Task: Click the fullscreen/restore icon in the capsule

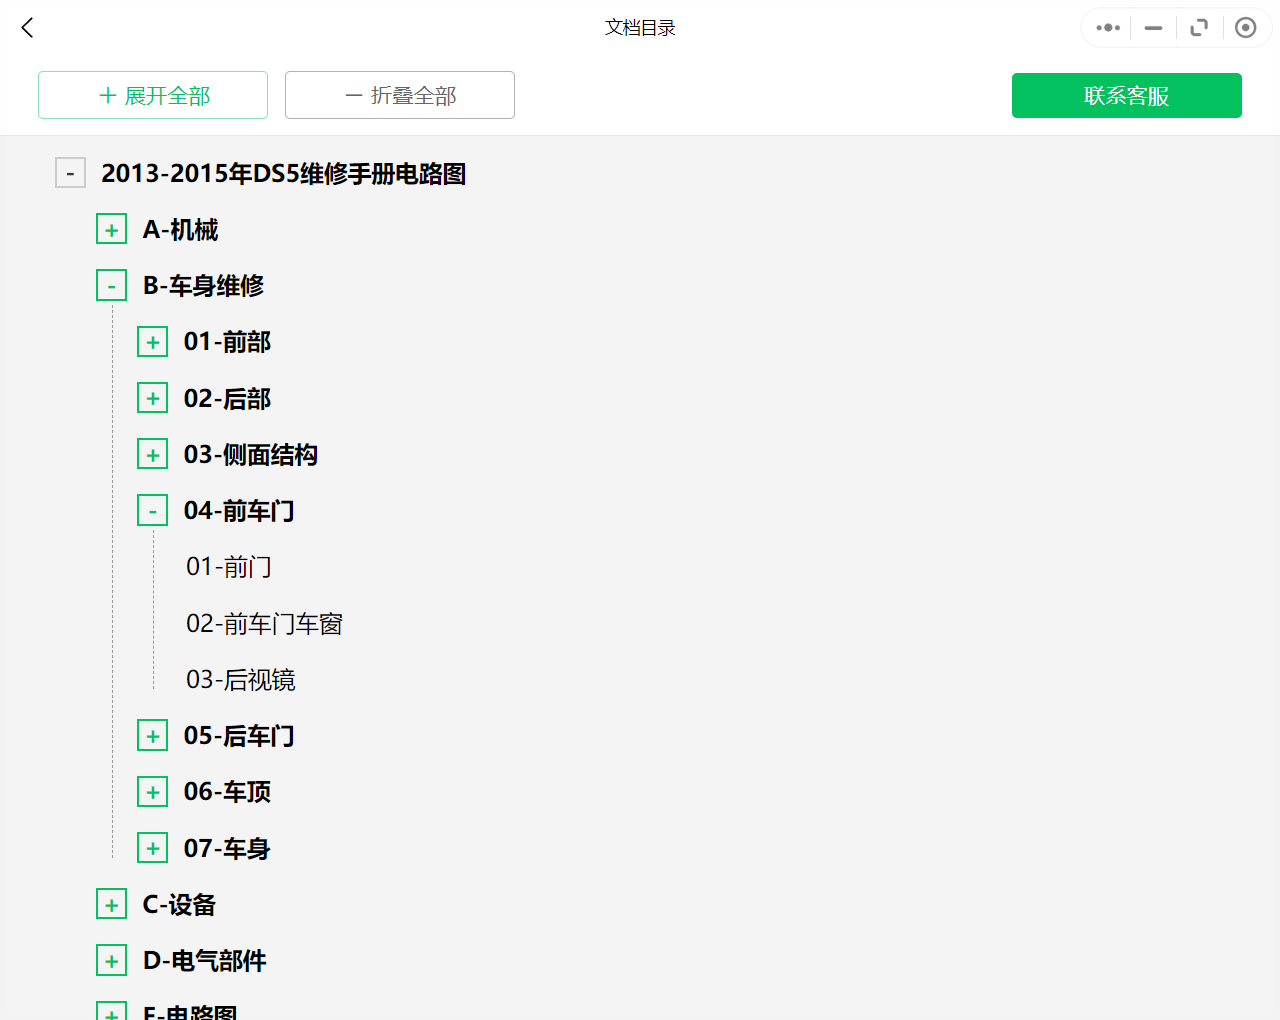Action: click(x=1199, y=27)
